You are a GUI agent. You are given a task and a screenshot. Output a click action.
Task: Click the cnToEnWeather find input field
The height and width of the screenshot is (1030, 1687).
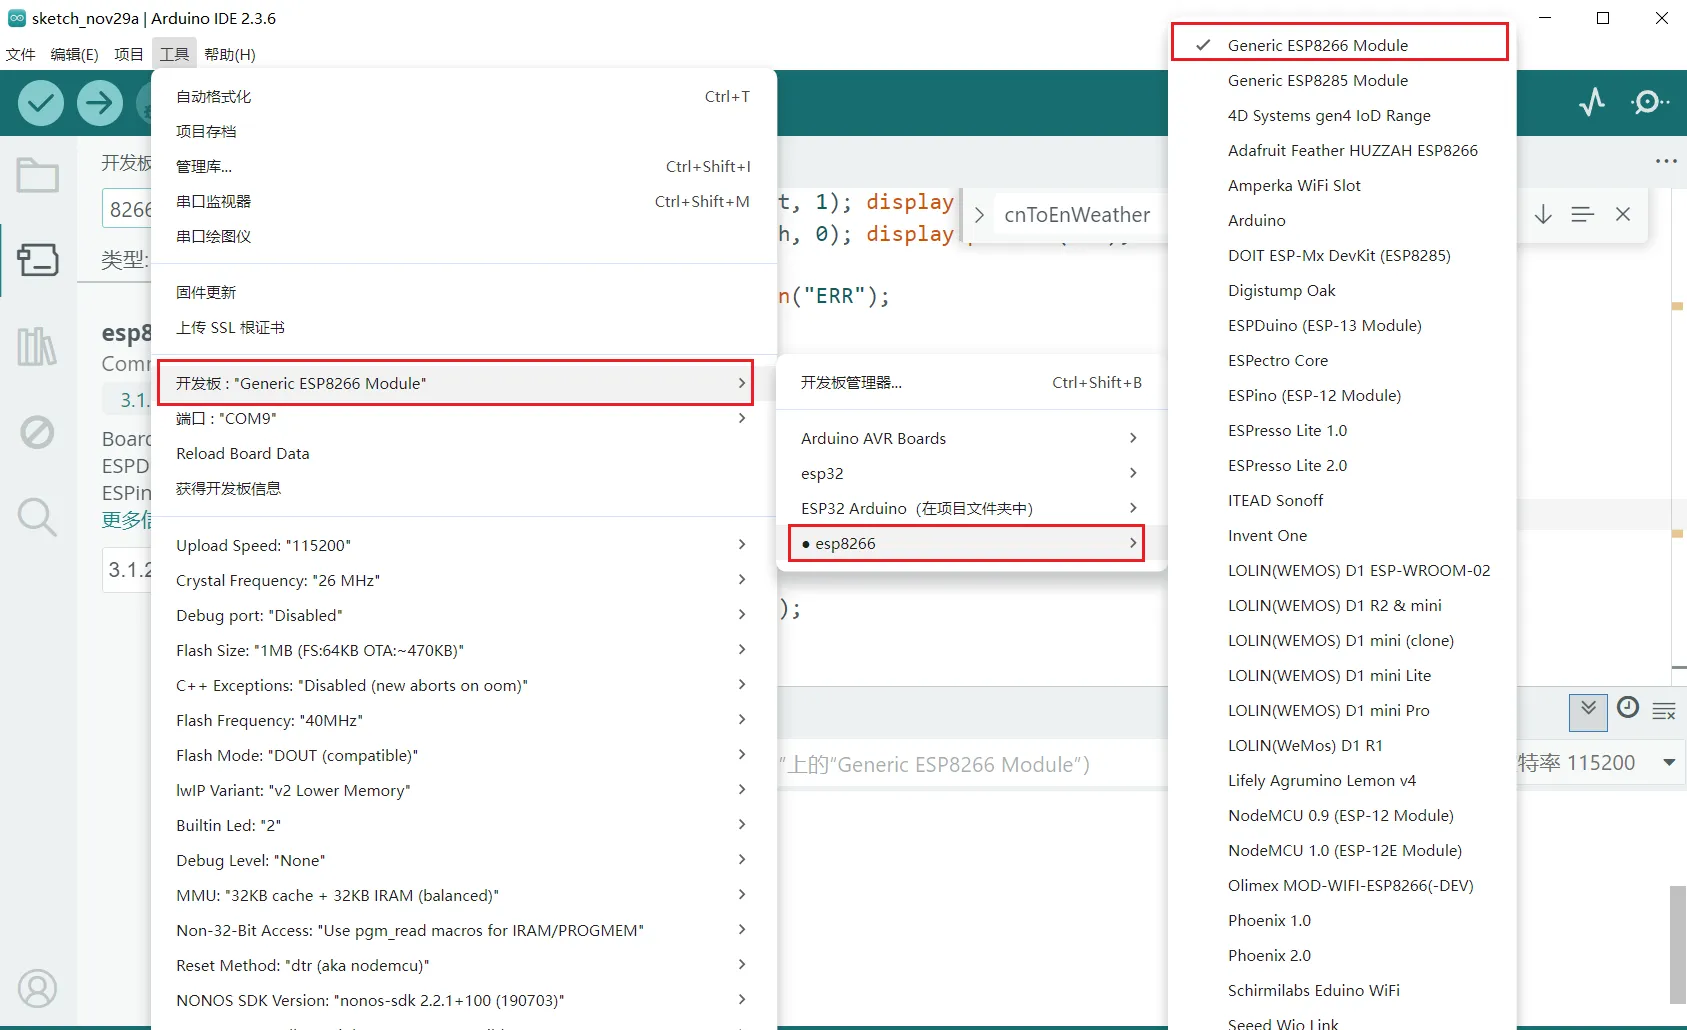click(x=1078, y=215)
